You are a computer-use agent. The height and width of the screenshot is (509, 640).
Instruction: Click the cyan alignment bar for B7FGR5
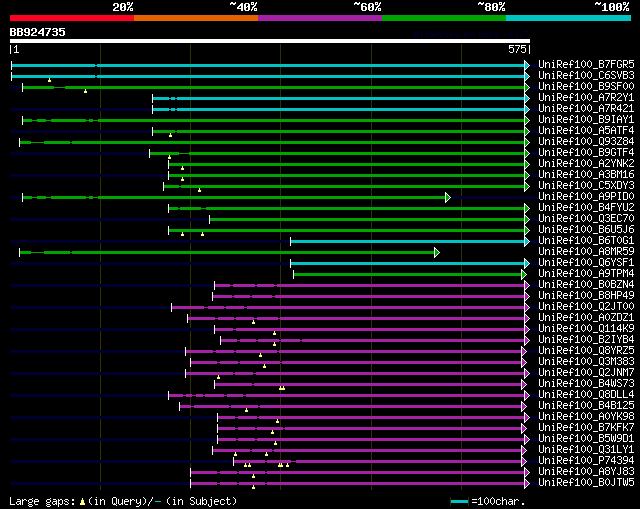[268, 65]
